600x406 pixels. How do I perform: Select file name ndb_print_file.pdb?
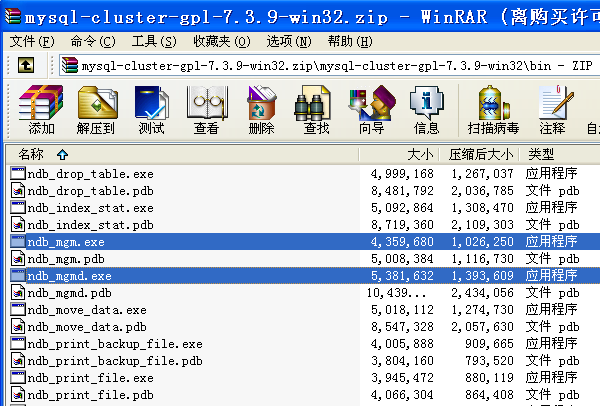click(90, 395)
